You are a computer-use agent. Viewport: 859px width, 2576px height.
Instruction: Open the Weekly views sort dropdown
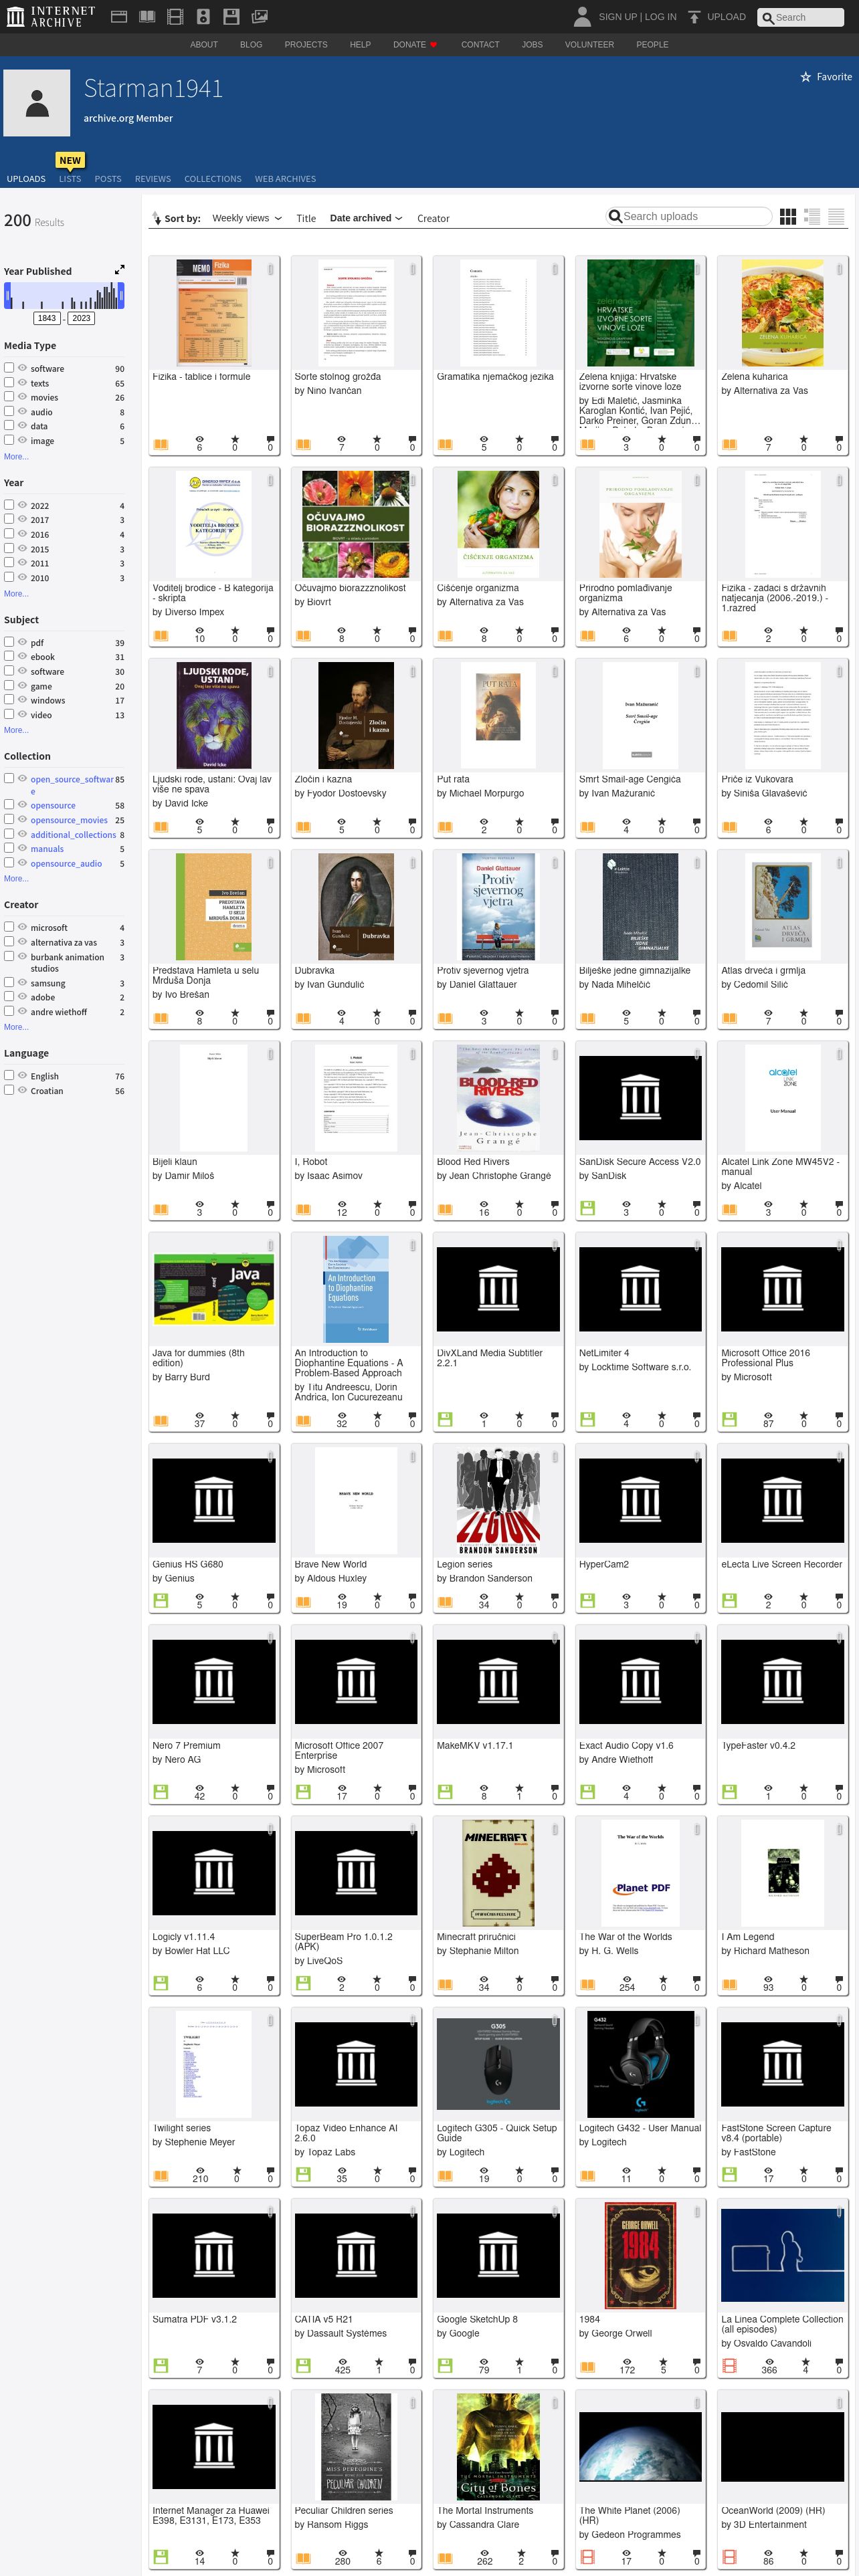(246, 218)
